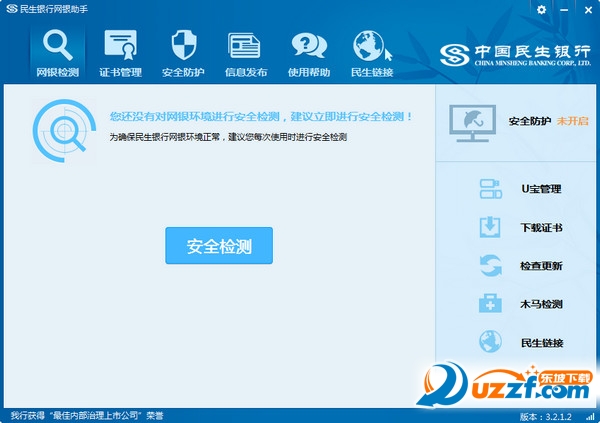
Task: Open the 安全防护 shield icon
Action: (x=184, y=53)
